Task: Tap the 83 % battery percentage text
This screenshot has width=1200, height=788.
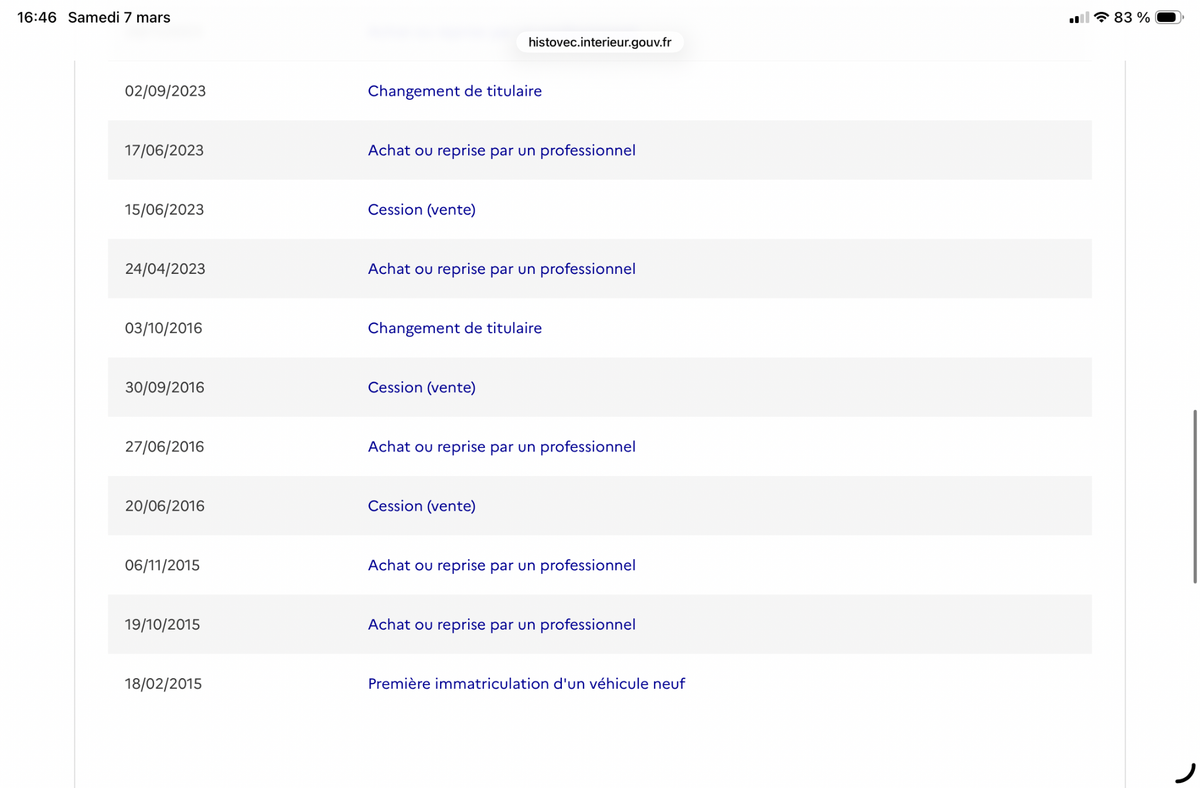Action: tap(1132, 17)
